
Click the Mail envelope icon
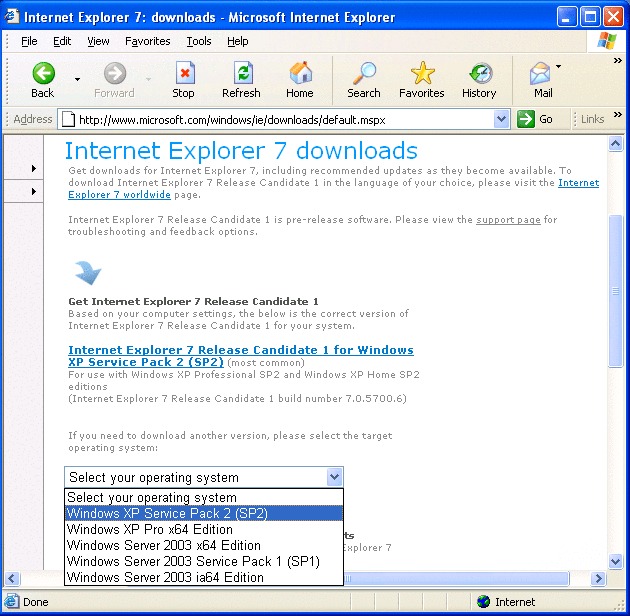[x=540, y=74]
